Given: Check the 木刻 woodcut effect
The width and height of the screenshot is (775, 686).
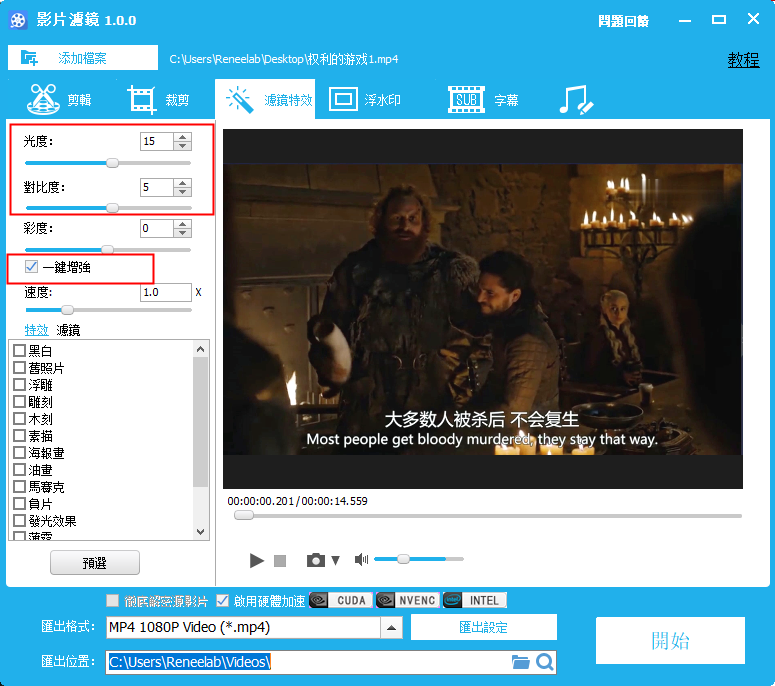Looking at the screenshot, I should (x=20, y=419).
